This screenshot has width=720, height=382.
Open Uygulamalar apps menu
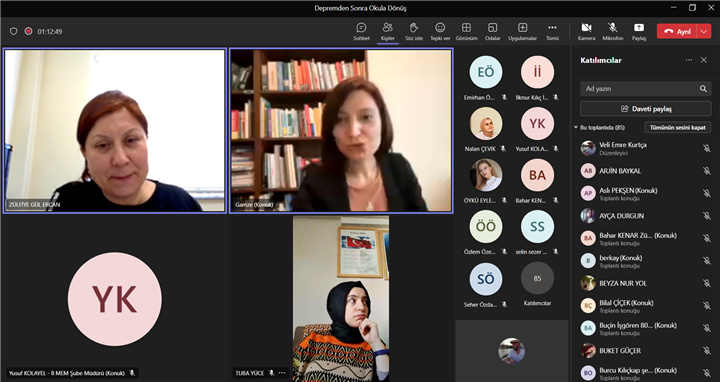(x=522, y=32)
